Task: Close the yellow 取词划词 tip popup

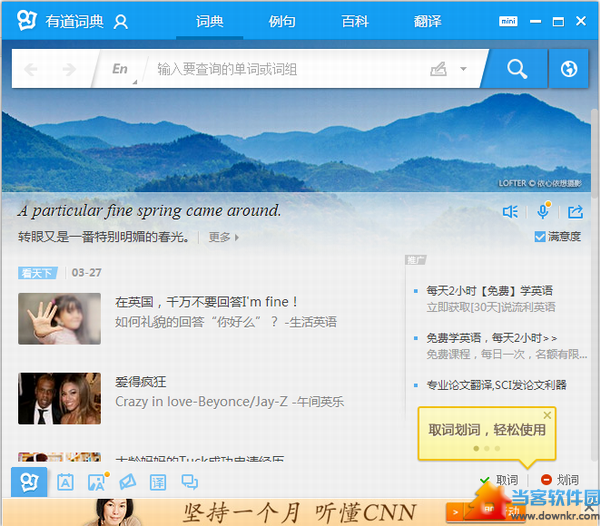Action: (x=547, y=415)
